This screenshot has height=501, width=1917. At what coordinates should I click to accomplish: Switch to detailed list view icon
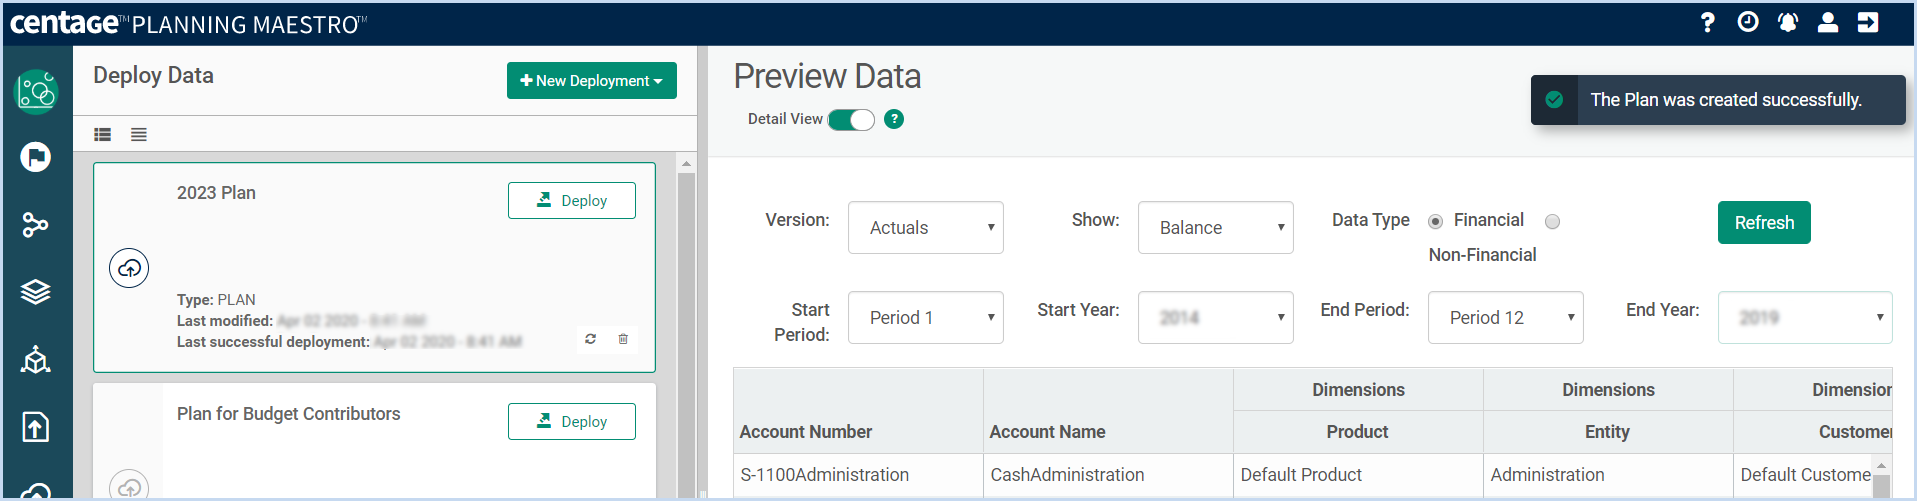103,134
